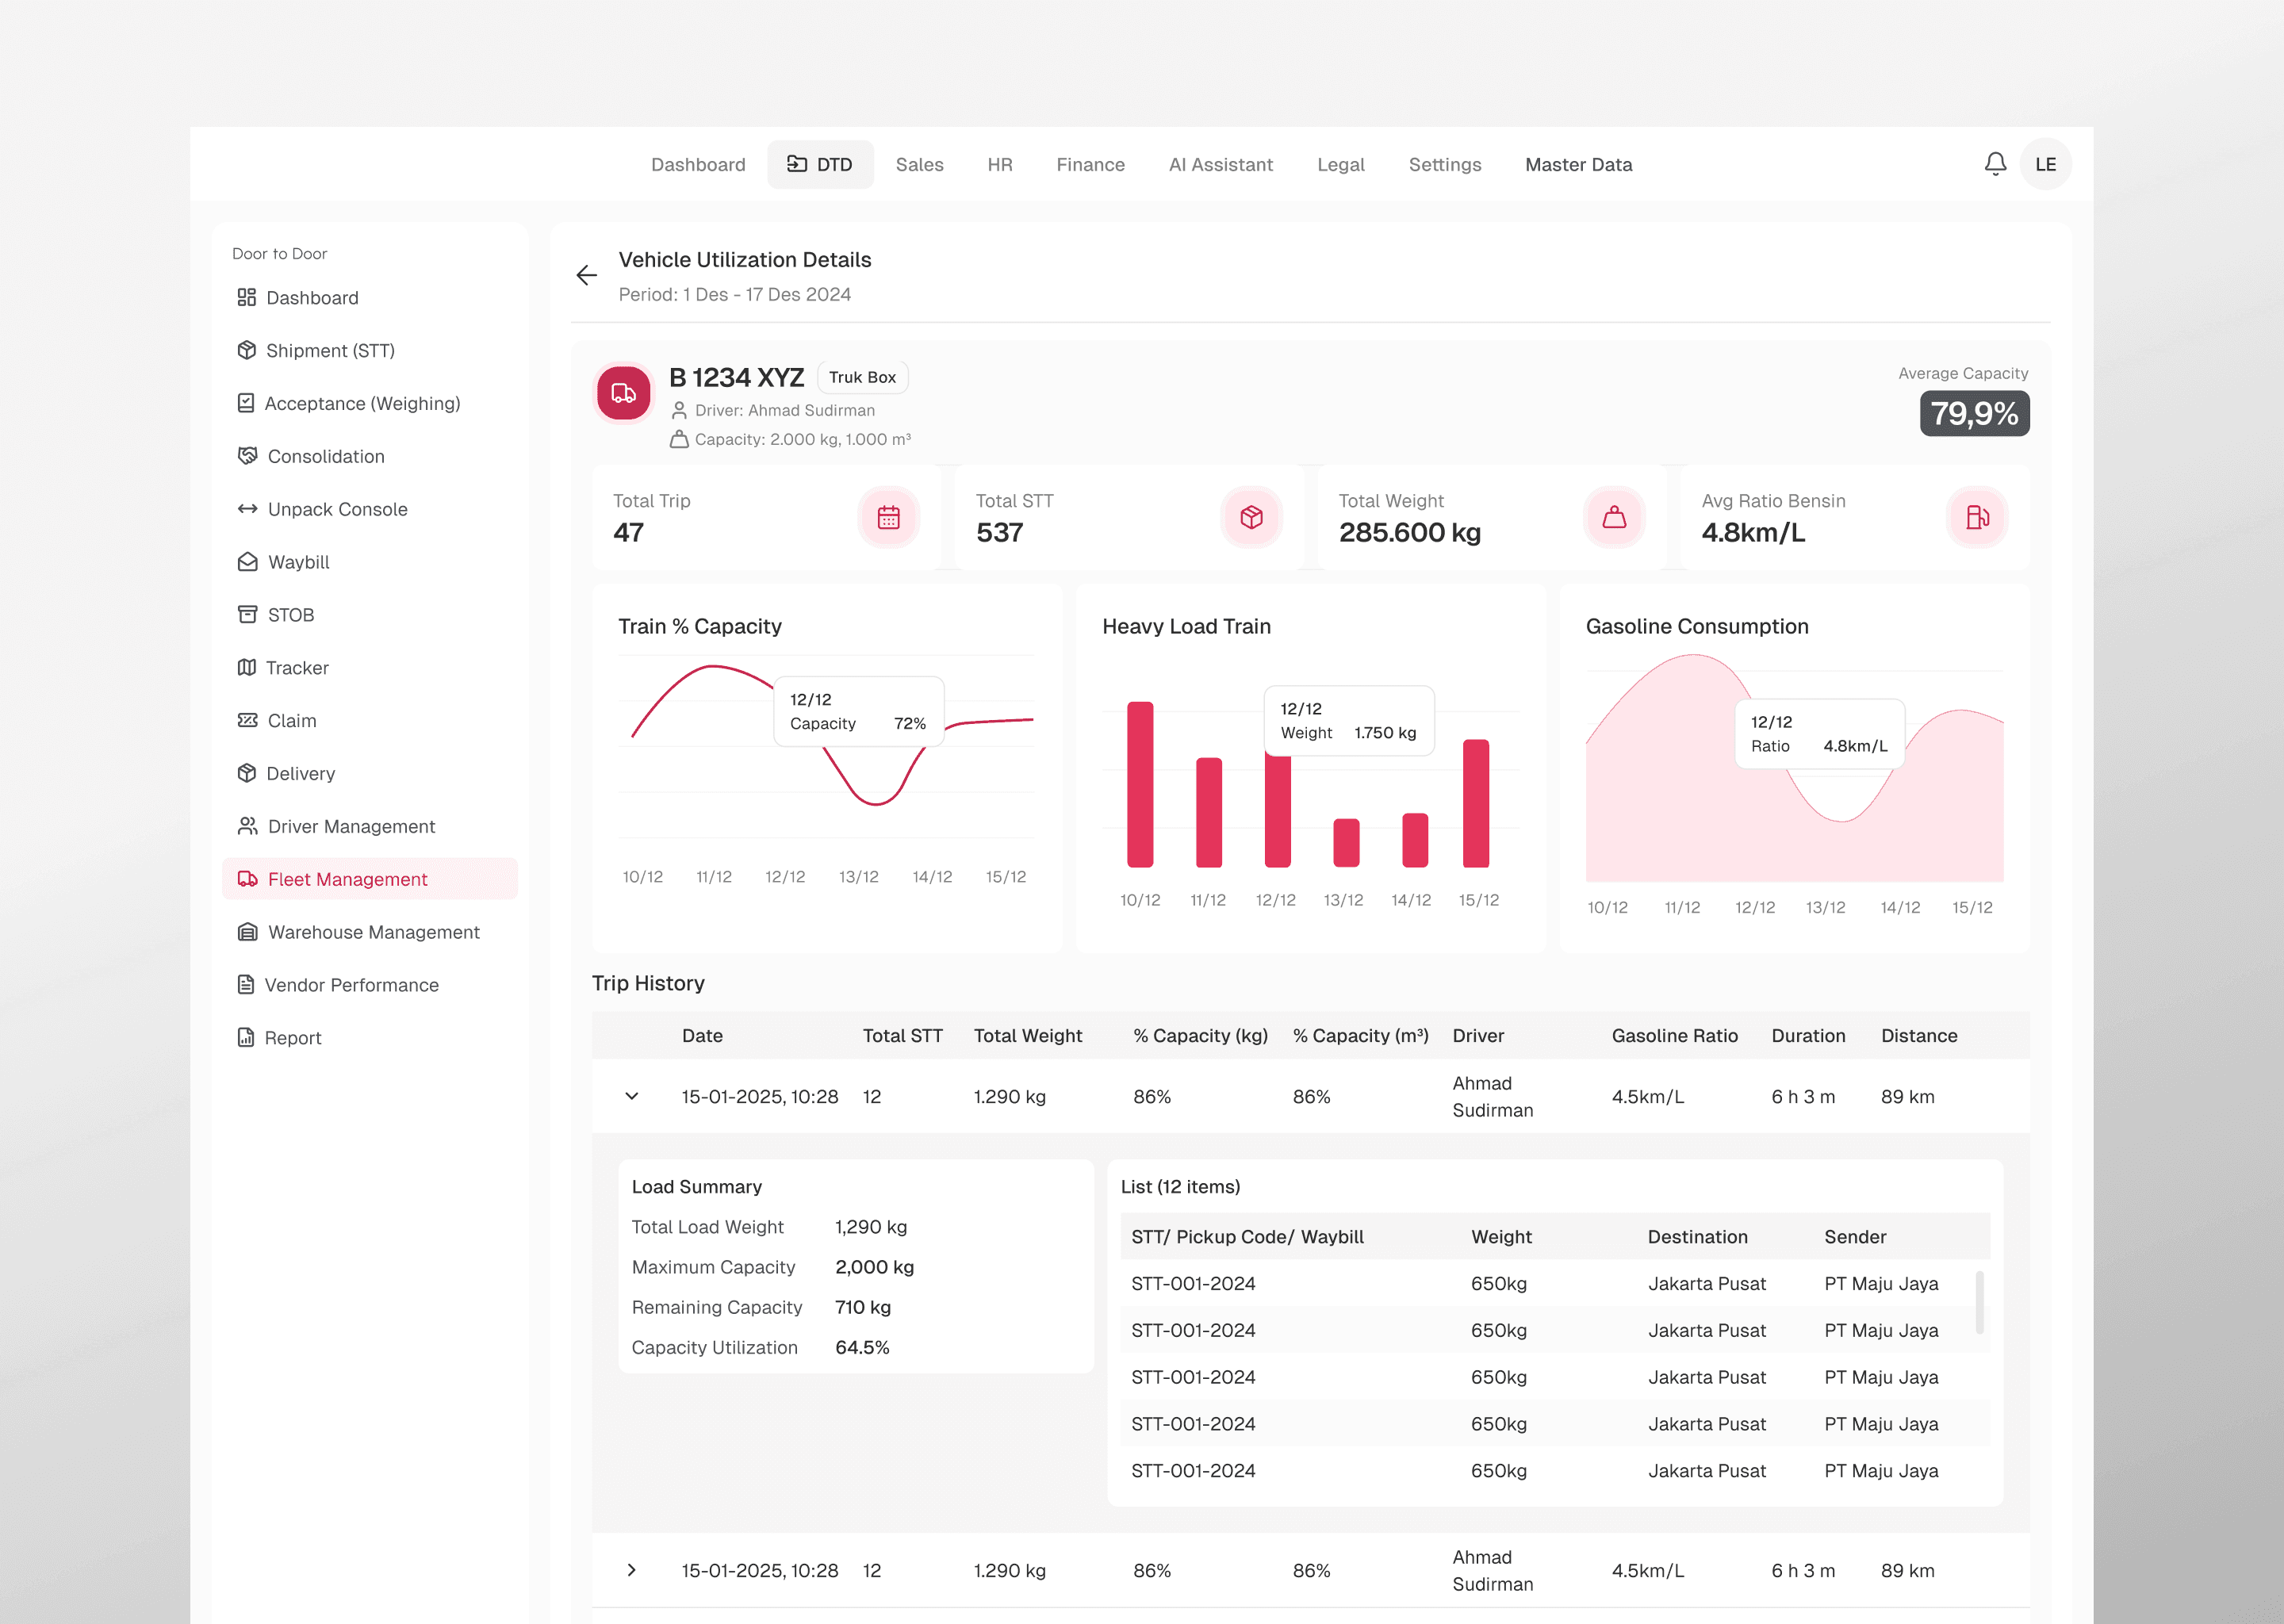Click the Driver Management people icon
The height and width of the screenshot is (1624, 2284).
[247, 826]
